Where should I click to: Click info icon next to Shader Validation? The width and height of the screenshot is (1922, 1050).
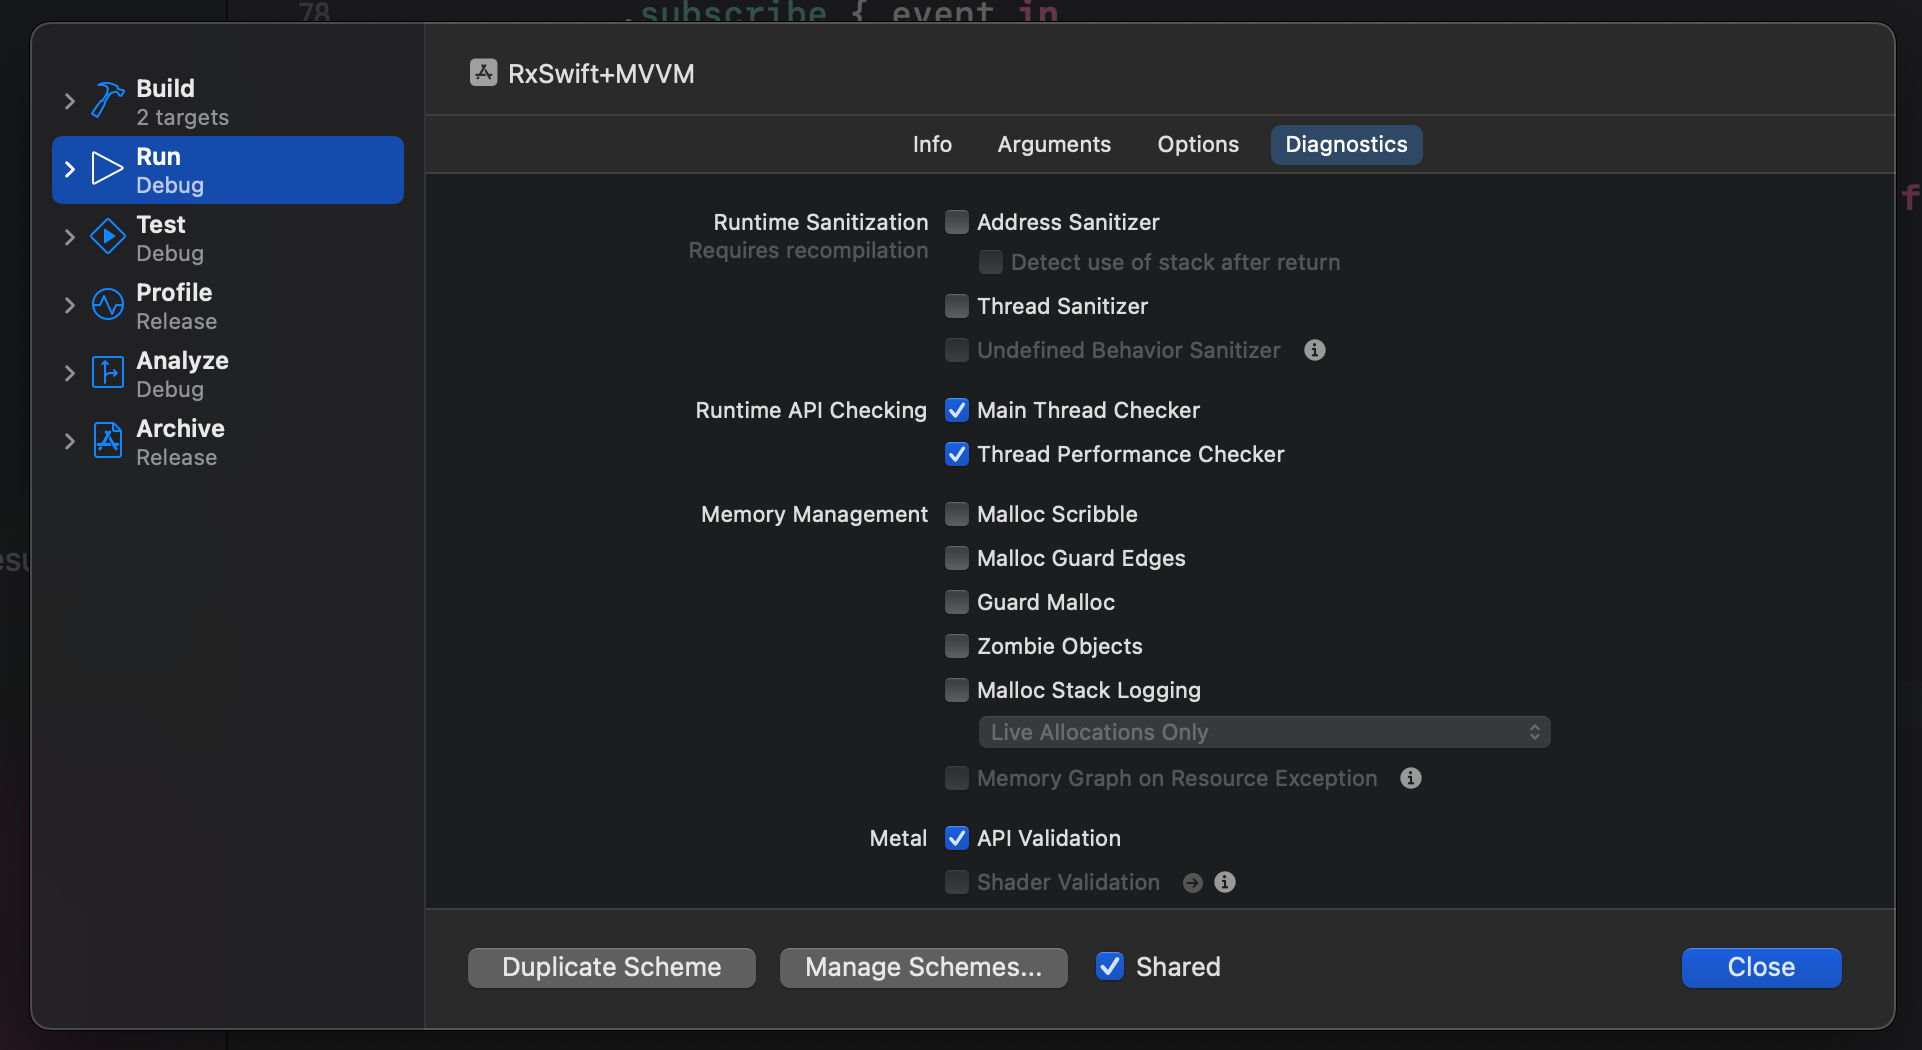point(1225,882)
